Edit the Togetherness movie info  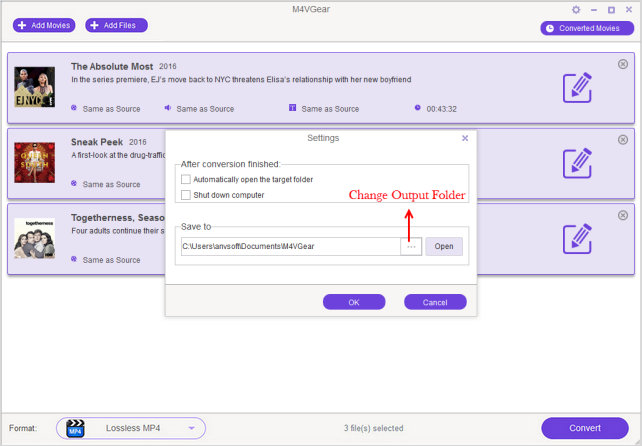click(577, 239)
